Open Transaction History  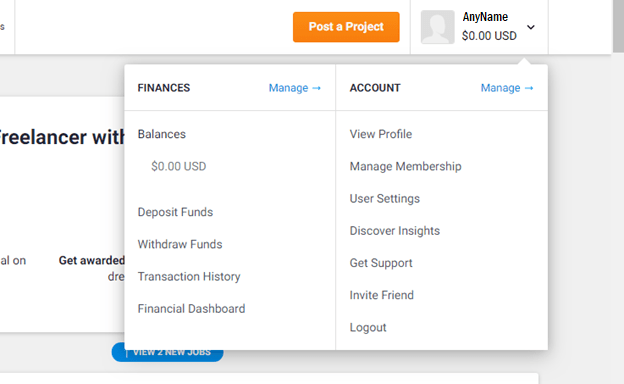click(x=189, y=277)
